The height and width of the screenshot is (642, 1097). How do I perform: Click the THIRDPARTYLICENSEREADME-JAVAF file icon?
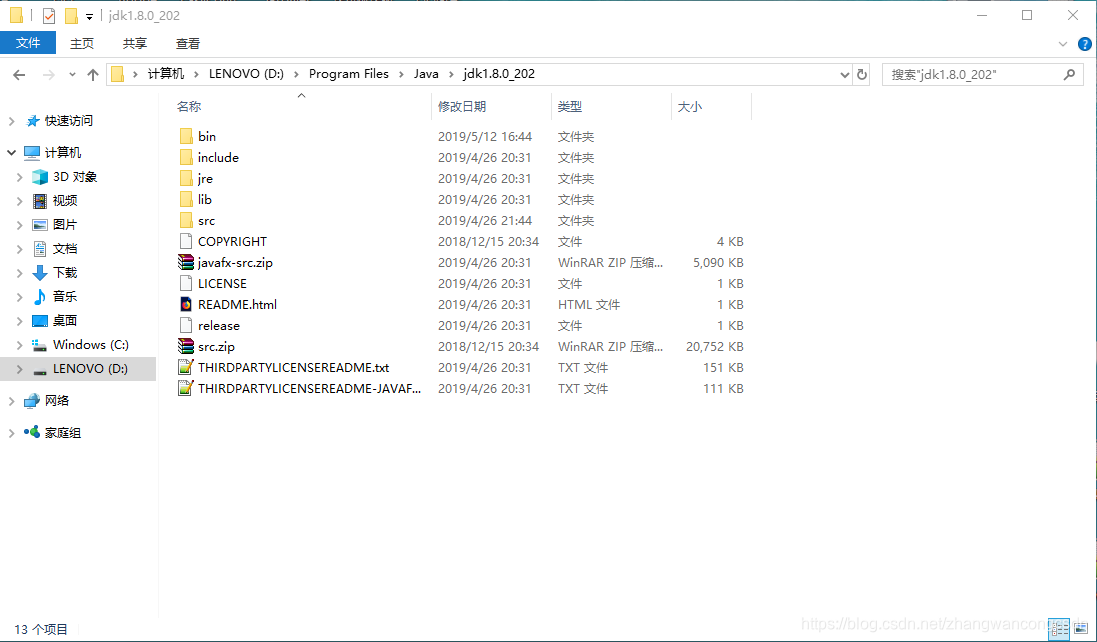coord(186,388)
